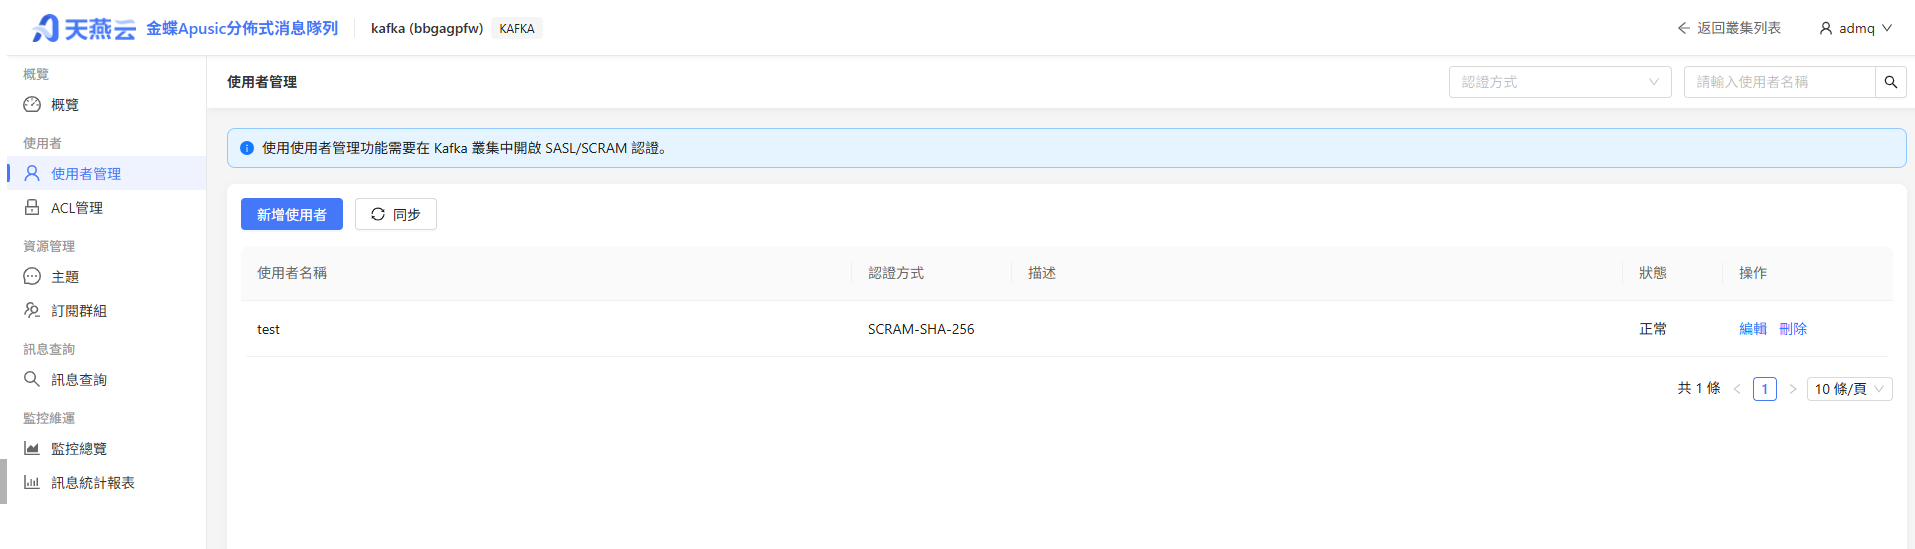The width and height of the screenshot is (1915, 549).
Task: Click the 訊息查詢 magnifier icon in sidebar
Action: click(x=32, y=379)
